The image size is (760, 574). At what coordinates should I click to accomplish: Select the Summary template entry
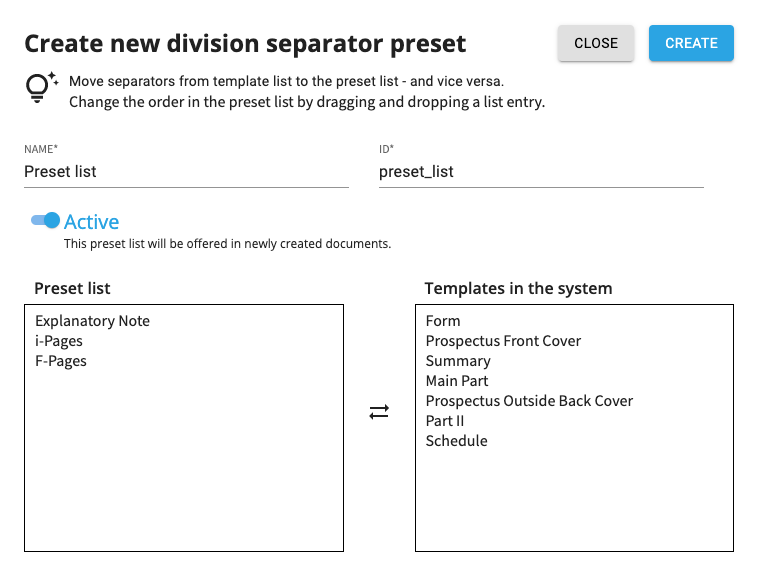click(x=458, y=361)
